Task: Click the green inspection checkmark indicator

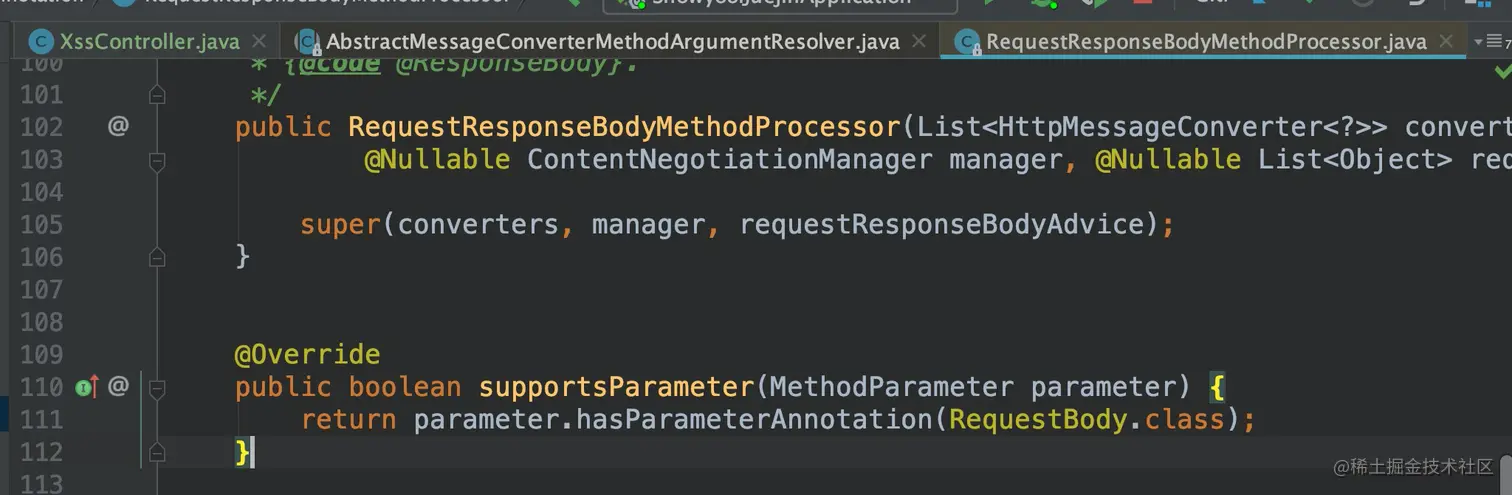Action: [1502, 72]
